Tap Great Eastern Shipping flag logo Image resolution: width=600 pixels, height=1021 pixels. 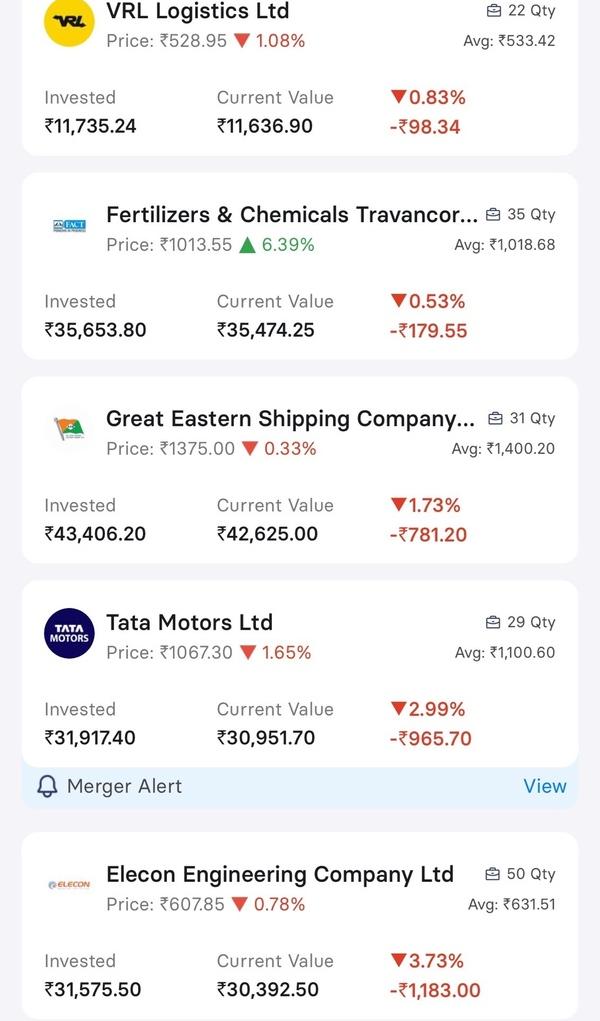pos(69,429)
